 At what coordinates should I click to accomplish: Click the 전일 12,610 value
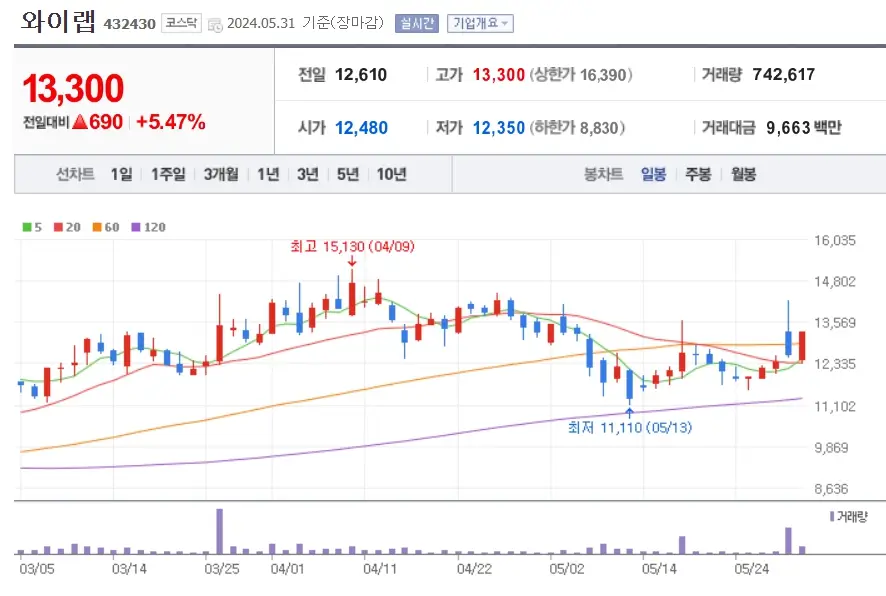pos(361,75)
